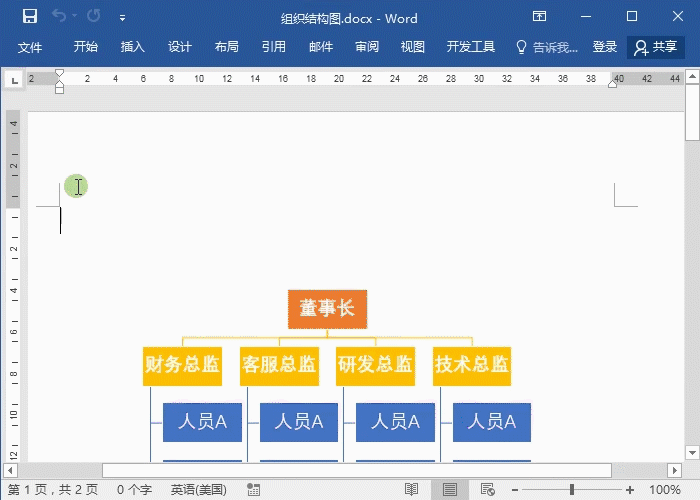
Task: Click the horizontal scrollbar right arrow
Action: point(675,470)
